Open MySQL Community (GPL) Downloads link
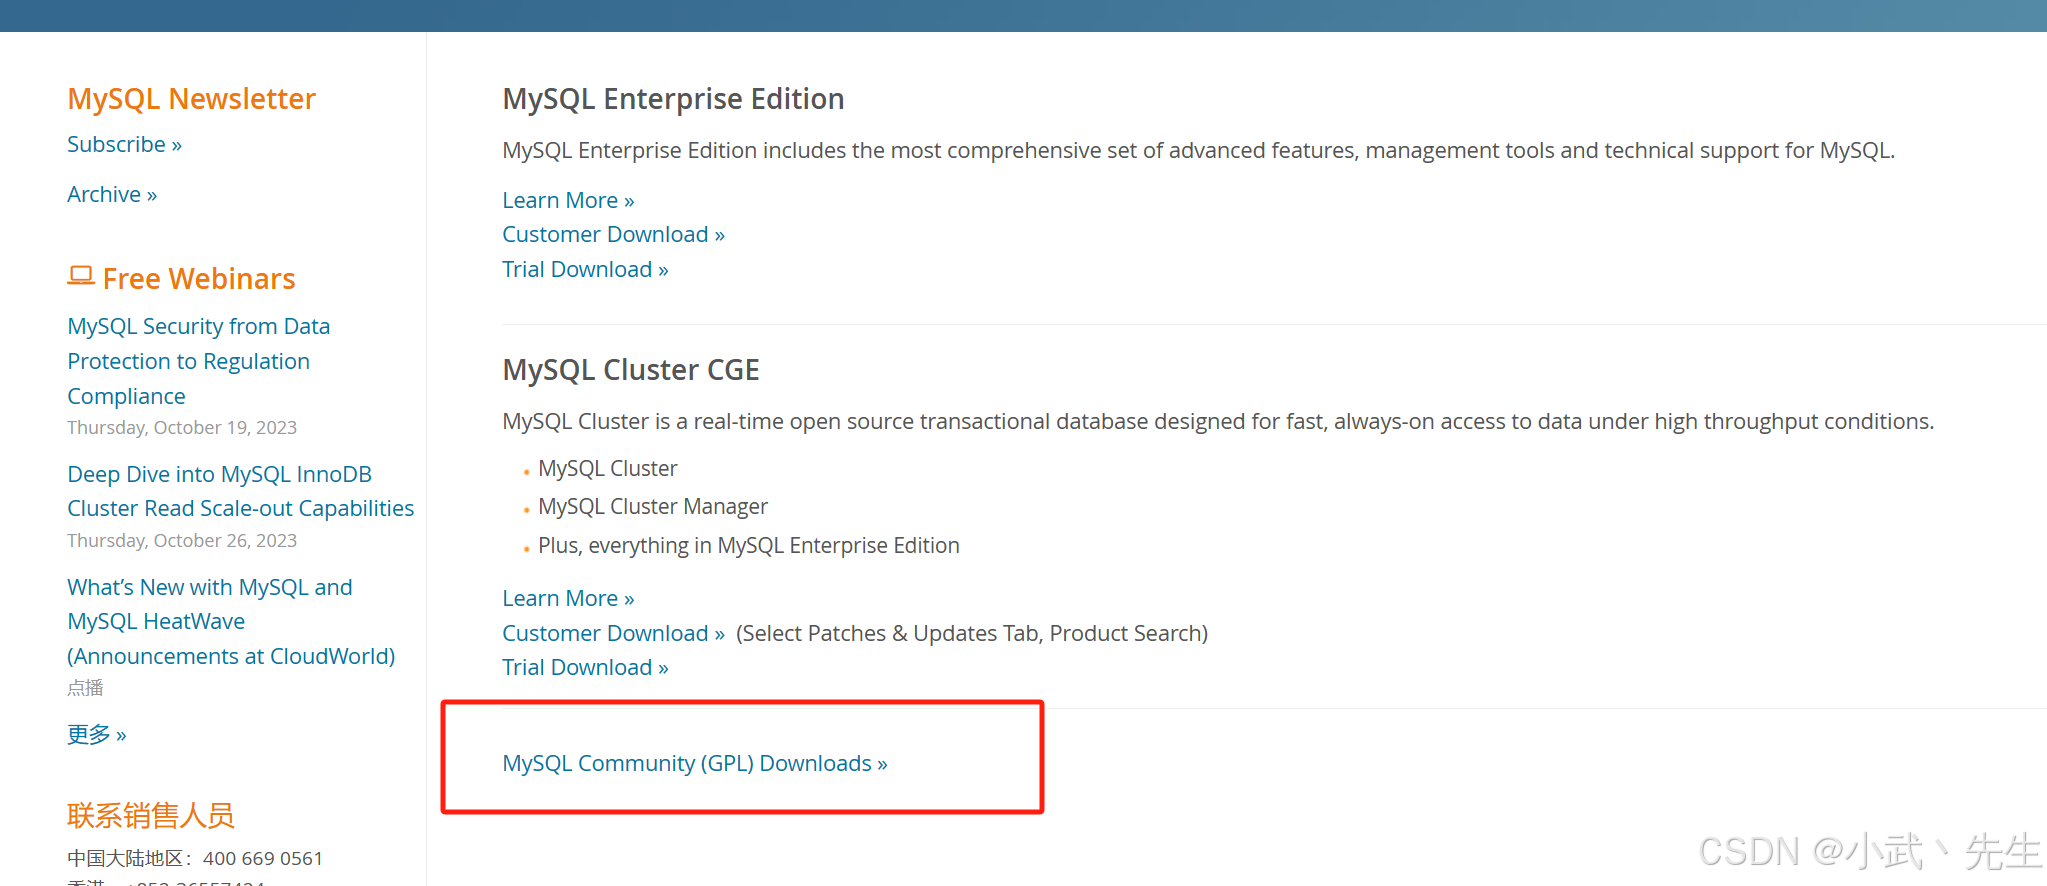This screenshot has height=886, width=2047. pyautogui.click(x=695, y=764)
